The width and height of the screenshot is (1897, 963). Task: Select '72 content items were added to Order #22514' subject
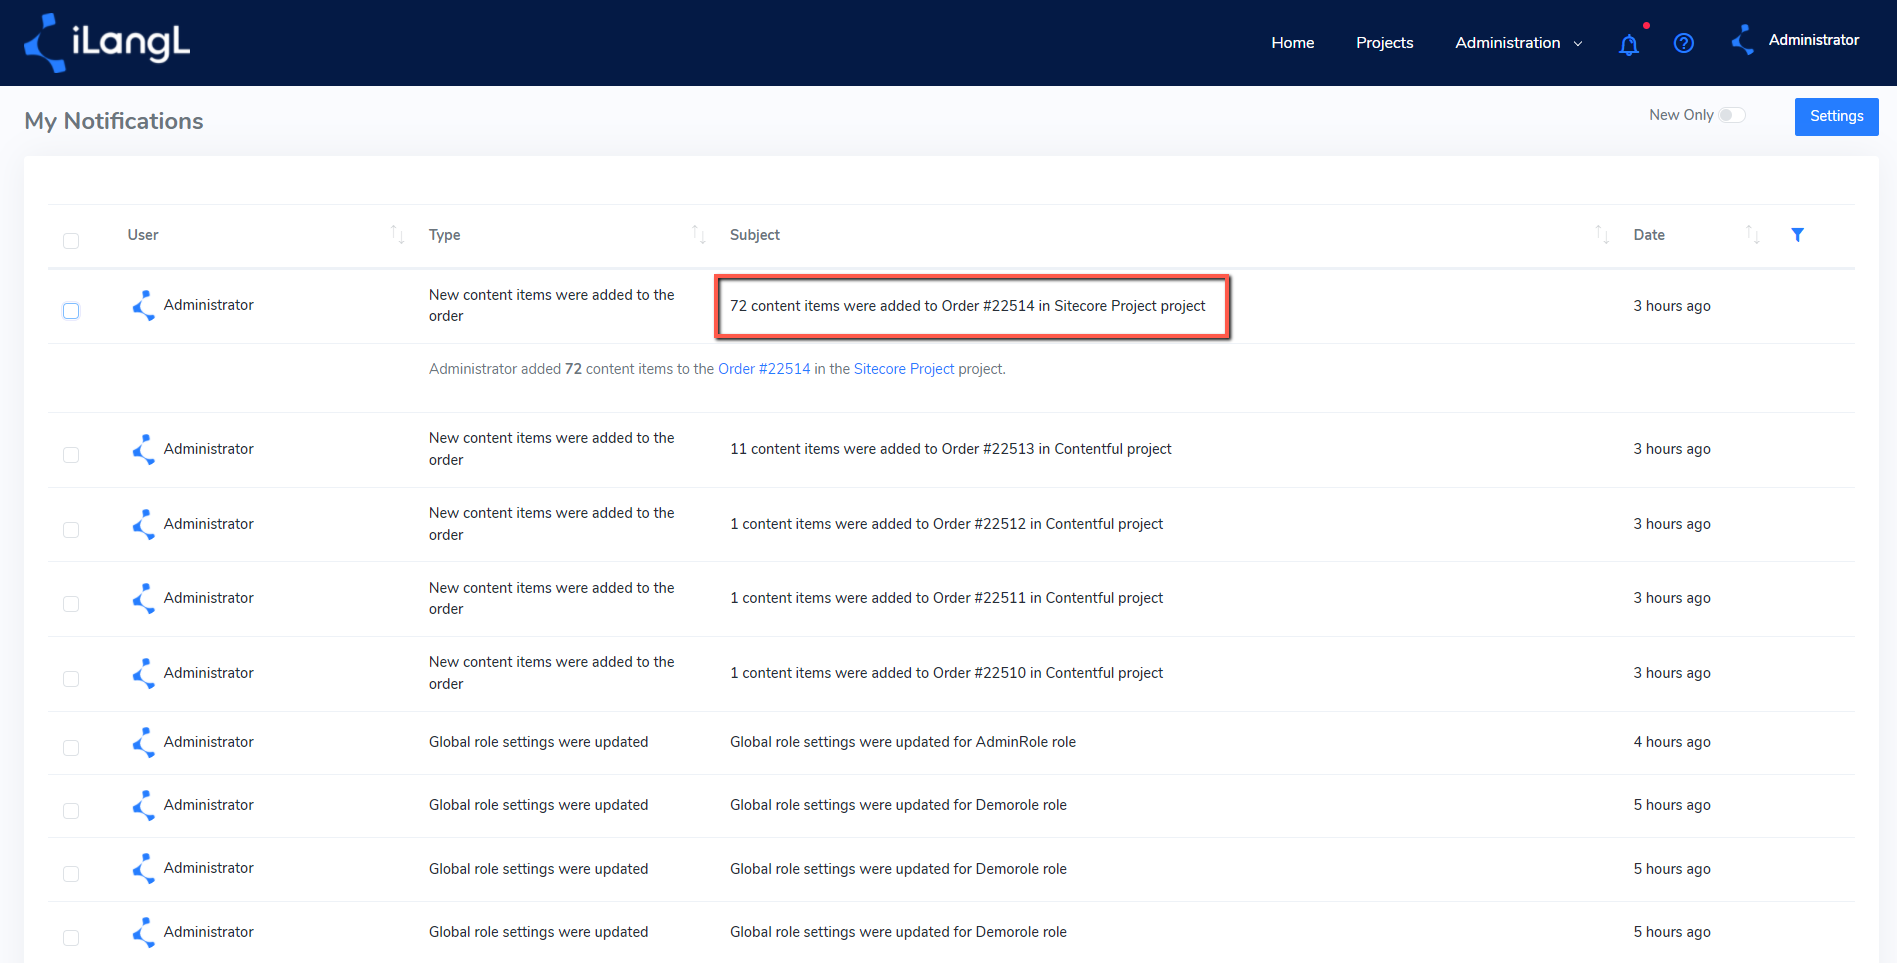tap(967, 306)
